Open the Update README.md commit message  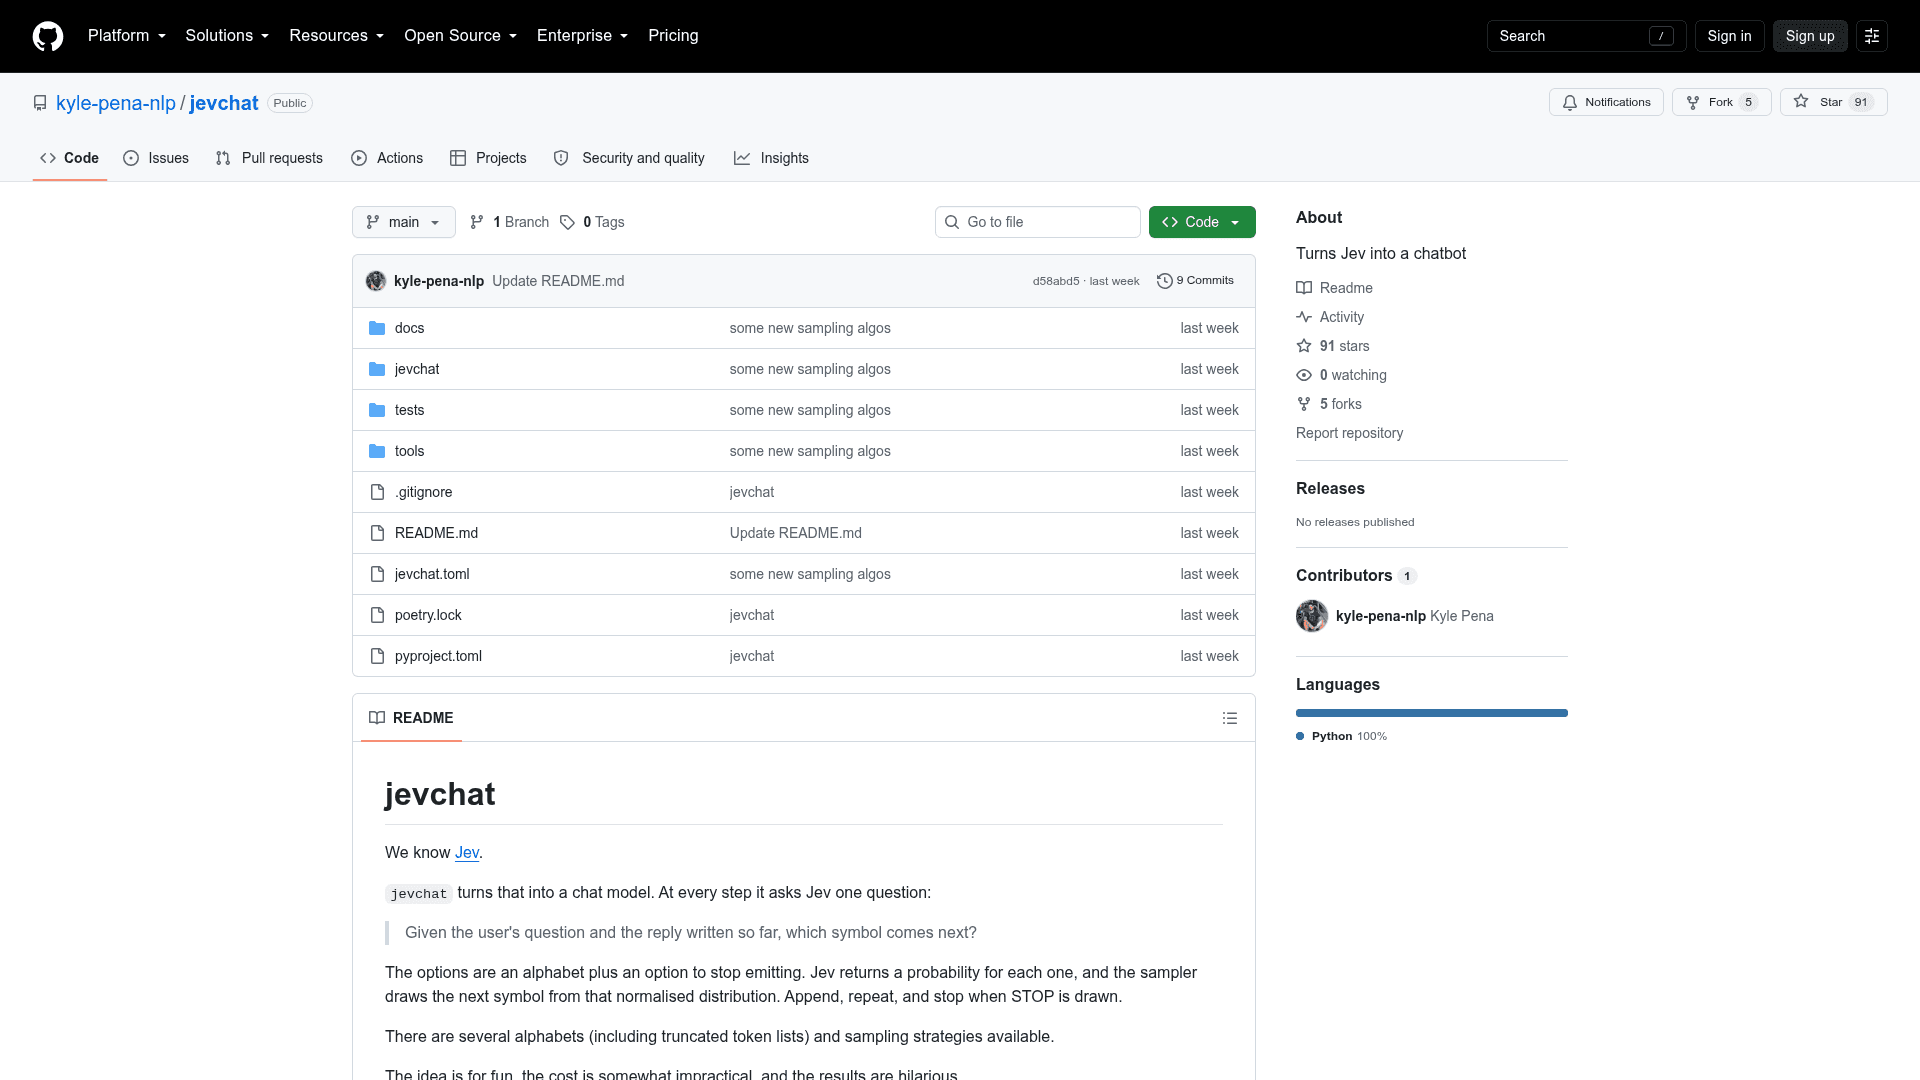click(x=558, y=281)
